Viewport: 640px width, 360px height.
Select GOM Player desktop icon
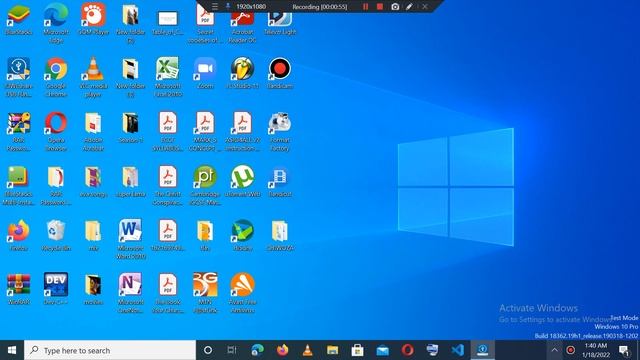(x=93, y=19)
